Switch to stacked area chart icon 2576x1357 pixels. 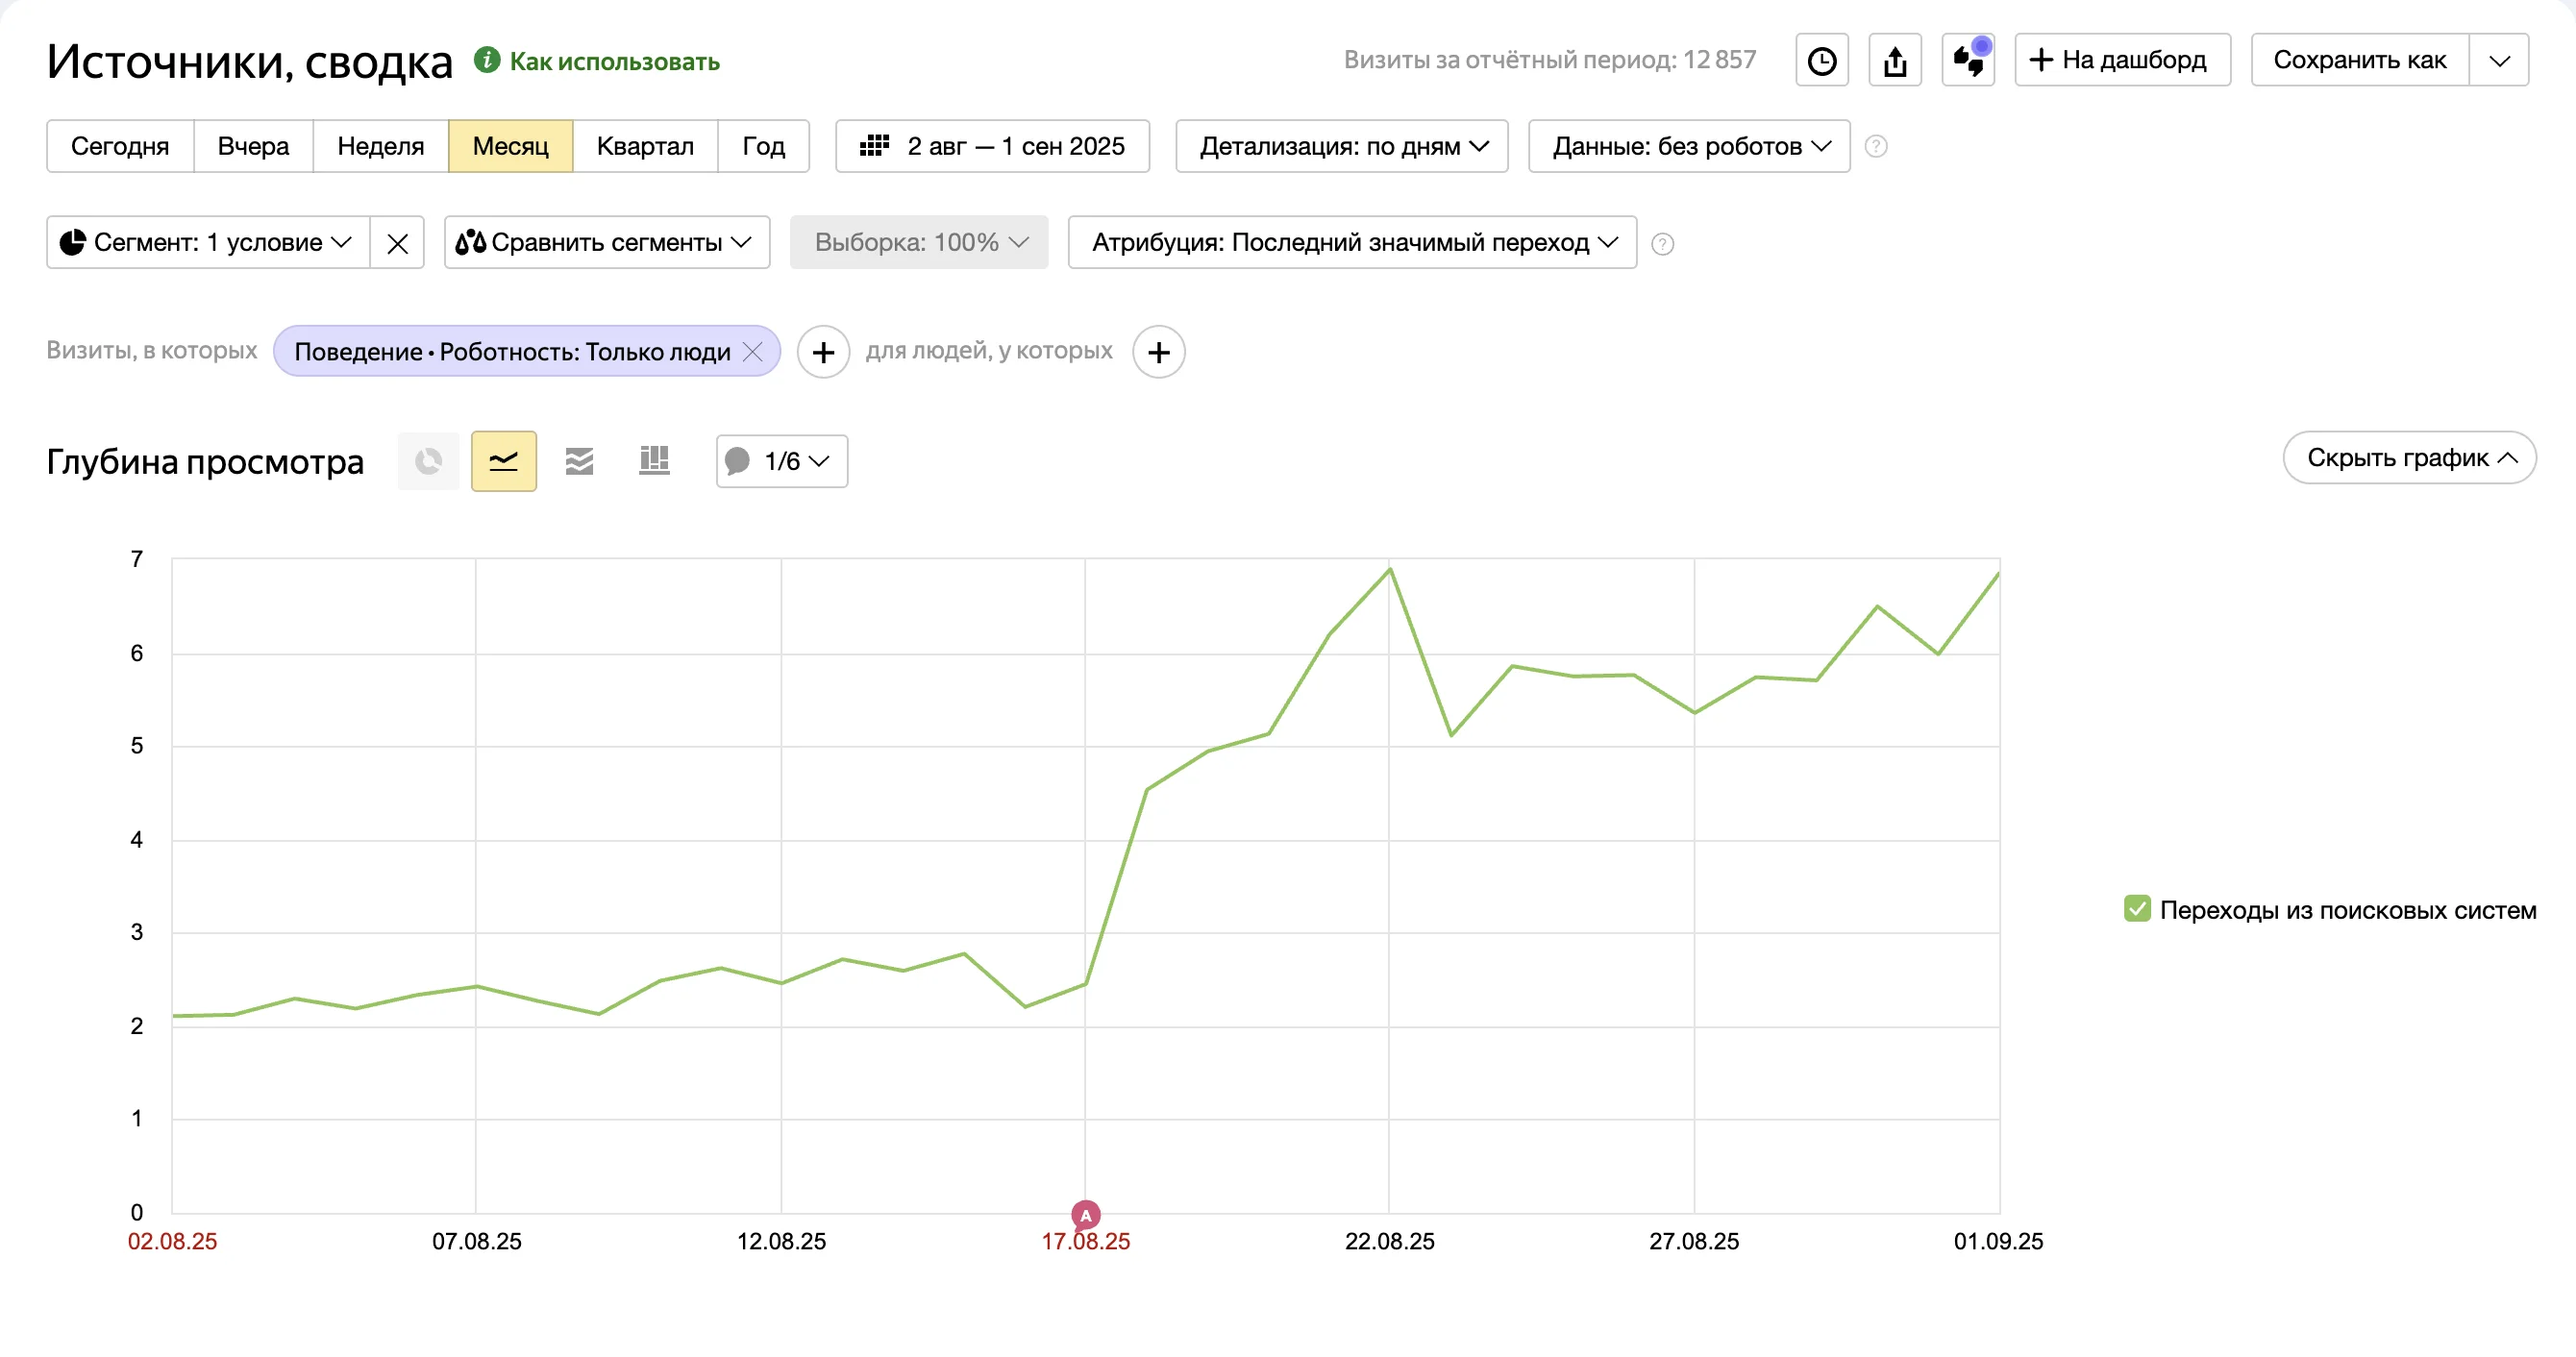click(579, 461)
